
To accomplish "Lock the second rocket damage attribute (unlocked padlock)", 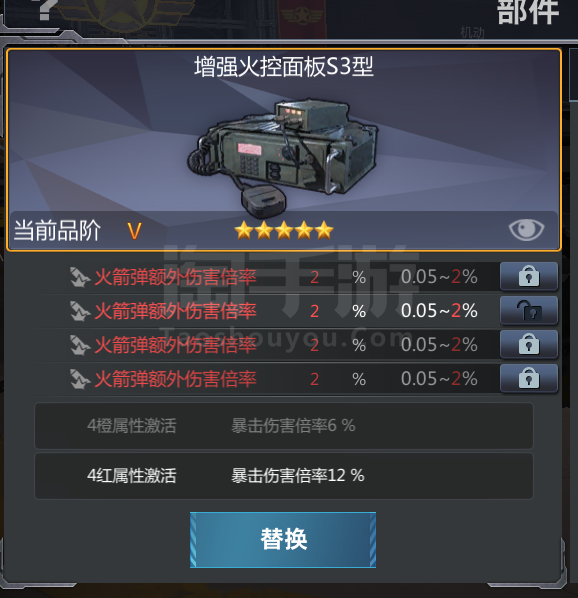I will (x=529, y=310).
